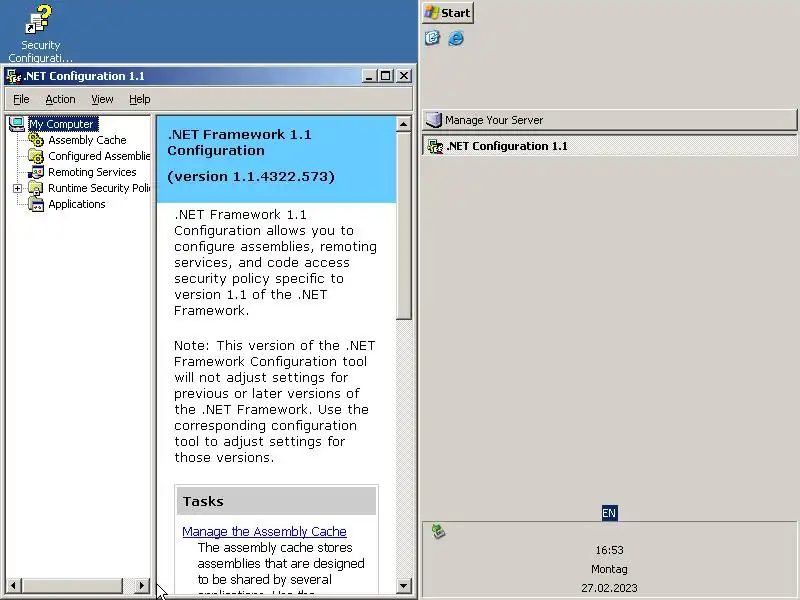Click the EN language indicator
Image resolution: width=800 pixels, height=600 pixels.
(609, 513)
